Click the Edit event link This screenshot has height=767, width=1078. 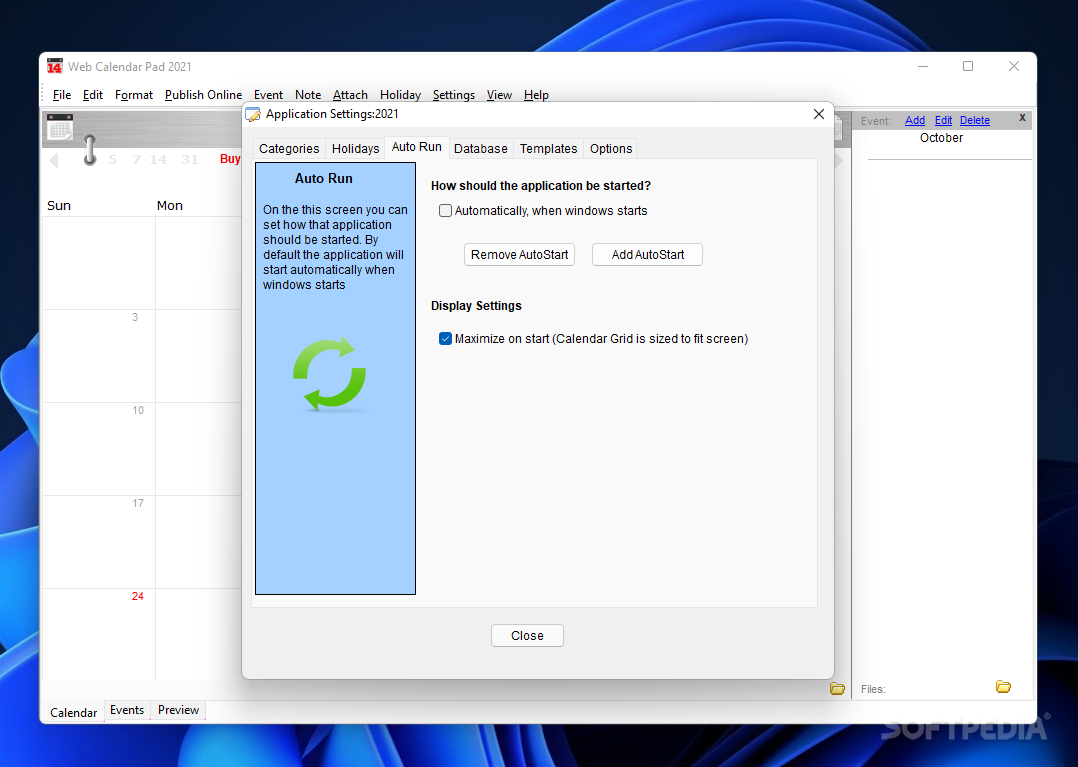pos(943,120)
